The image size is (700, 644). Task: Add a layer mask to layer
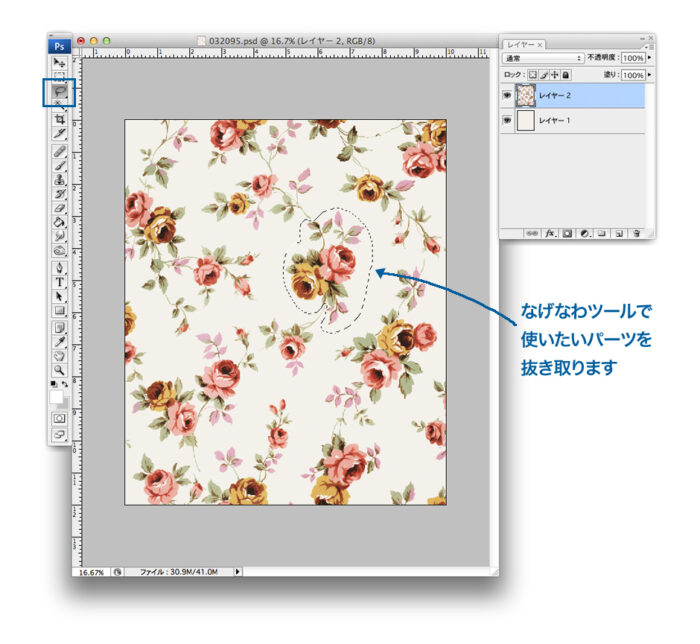[566, 232]
